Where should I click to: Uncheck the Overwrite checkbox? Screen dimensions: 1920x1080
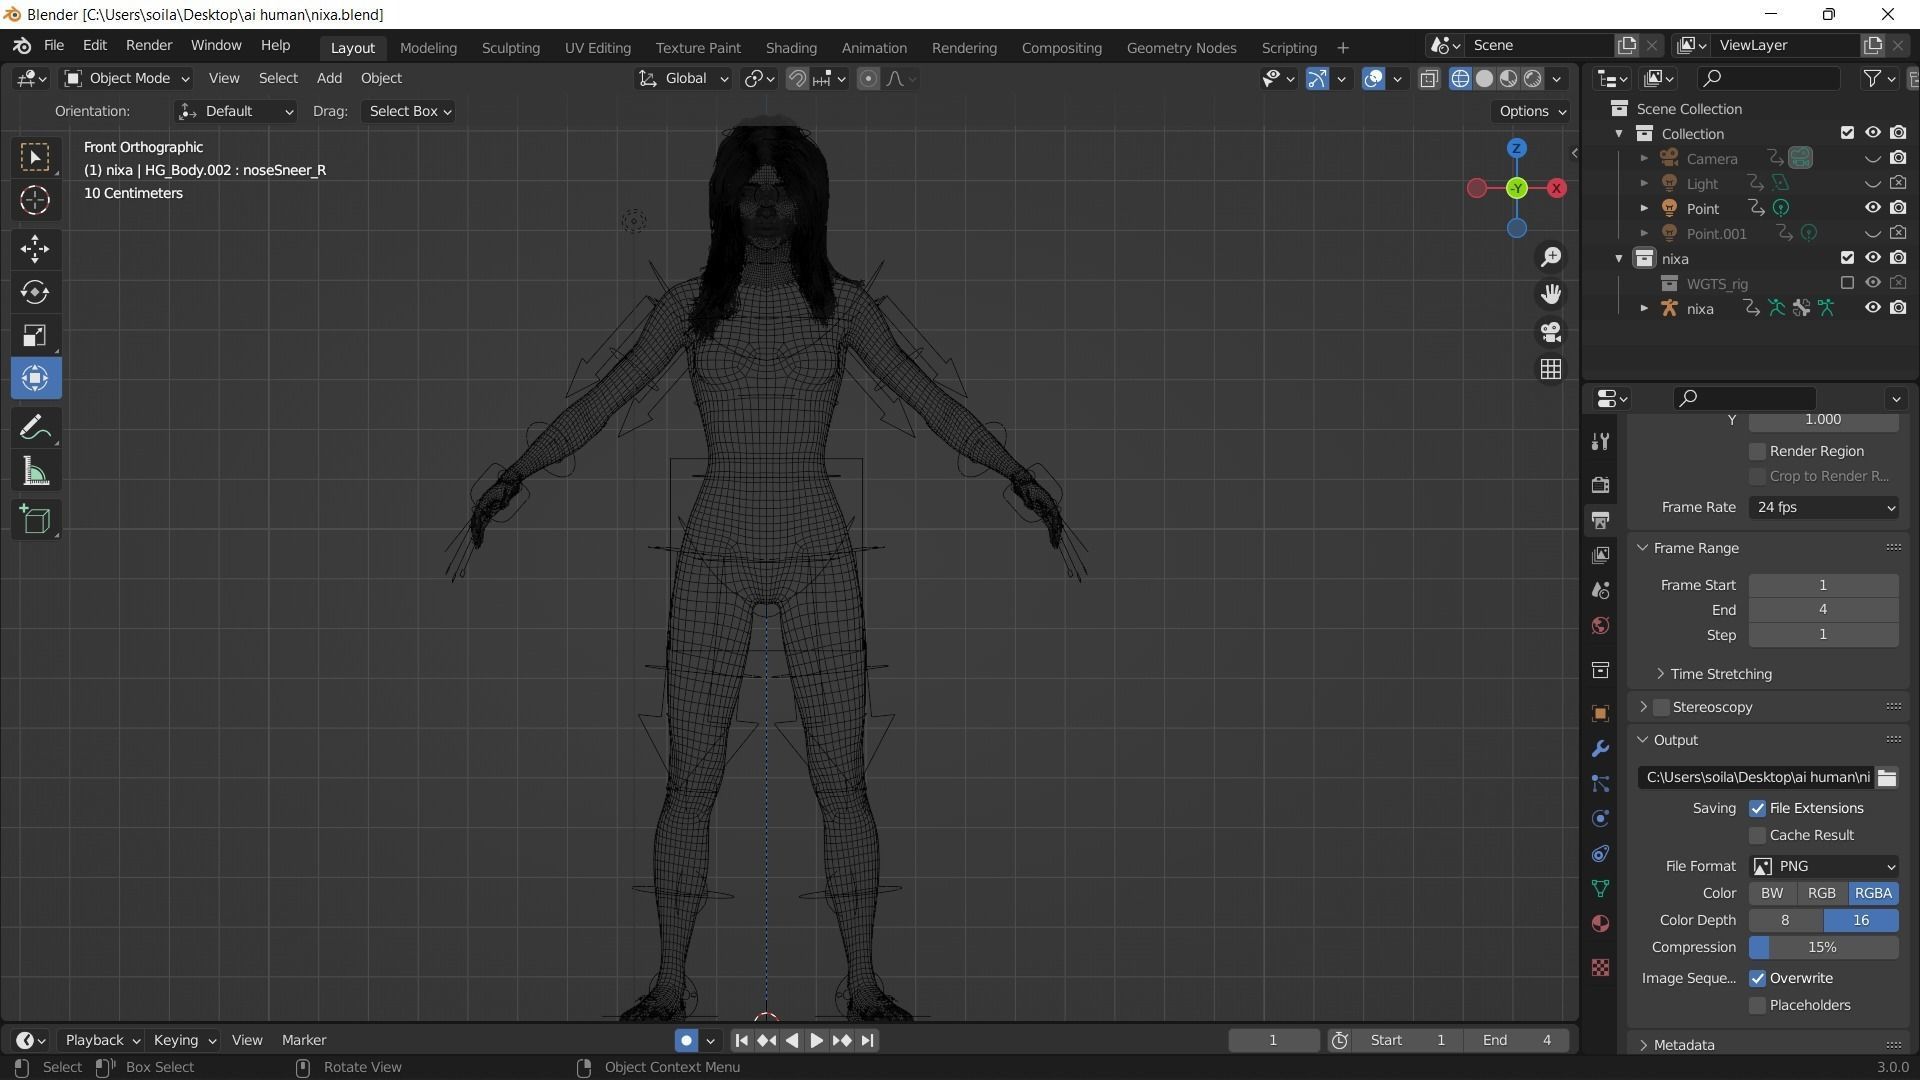pyautogui.click(x=1757, y=978)
